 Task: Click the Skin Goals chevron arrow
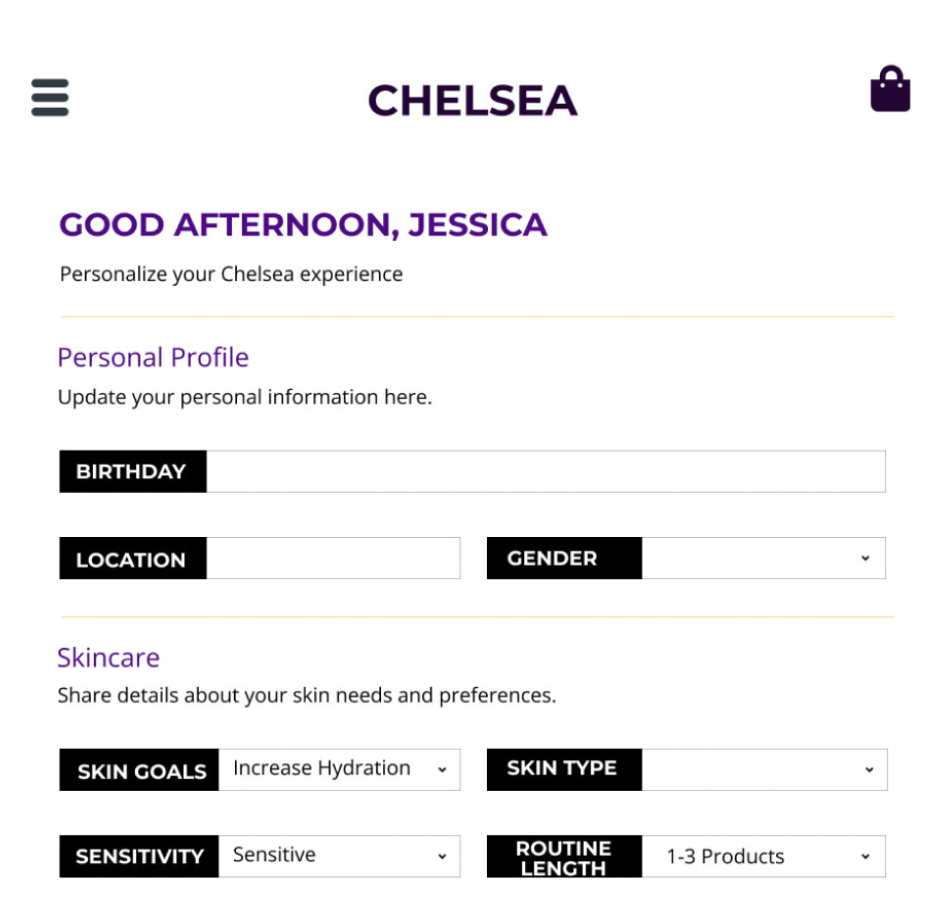[x=442, y=770]
